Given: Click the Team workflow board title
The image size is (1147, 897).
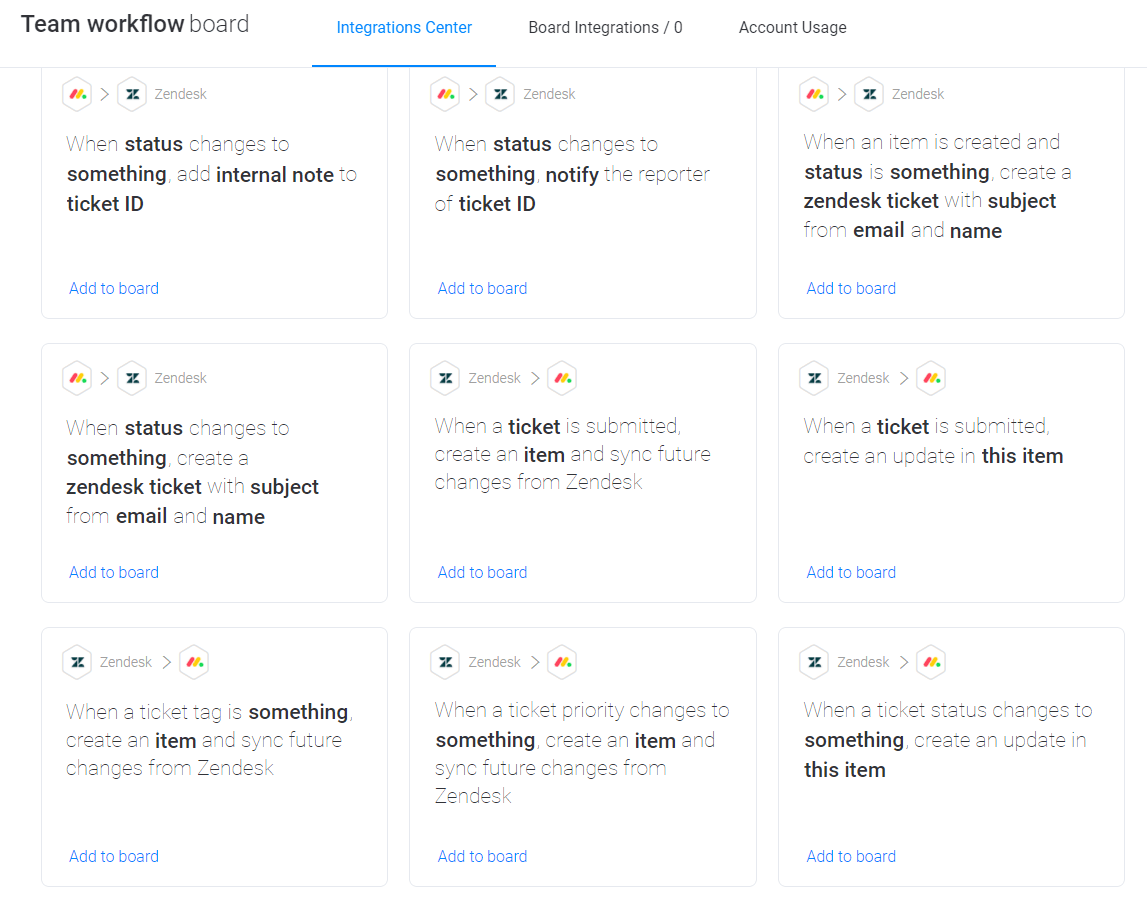Looking at the screenshot, I should point(135,24).
